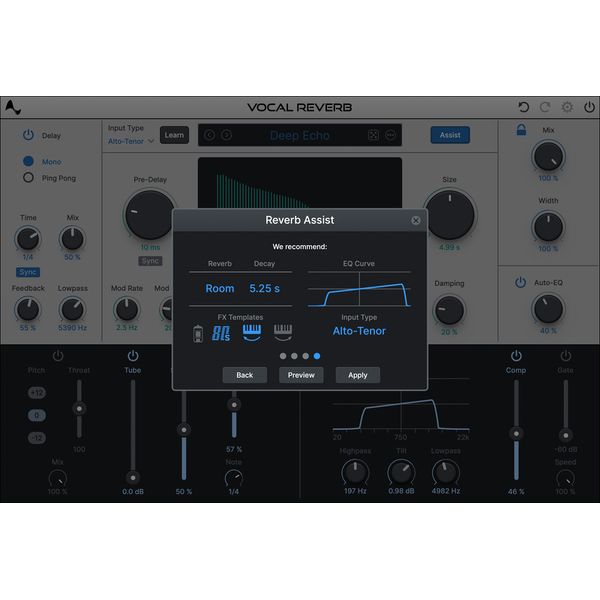Click the Width knob
The image size is (600, 600).
coord(548,227)
